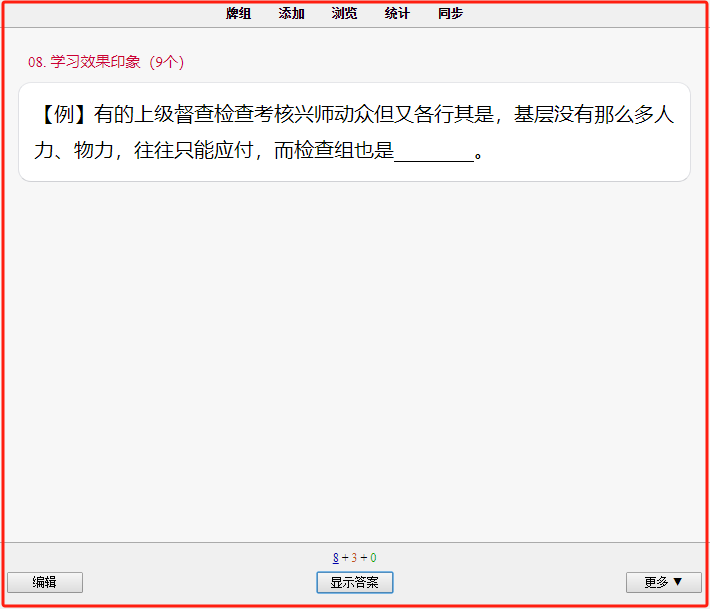This screenshot has width=710, height=609.
Task: Click the words 检查组也是 before the blank
Action: point(344,150)
